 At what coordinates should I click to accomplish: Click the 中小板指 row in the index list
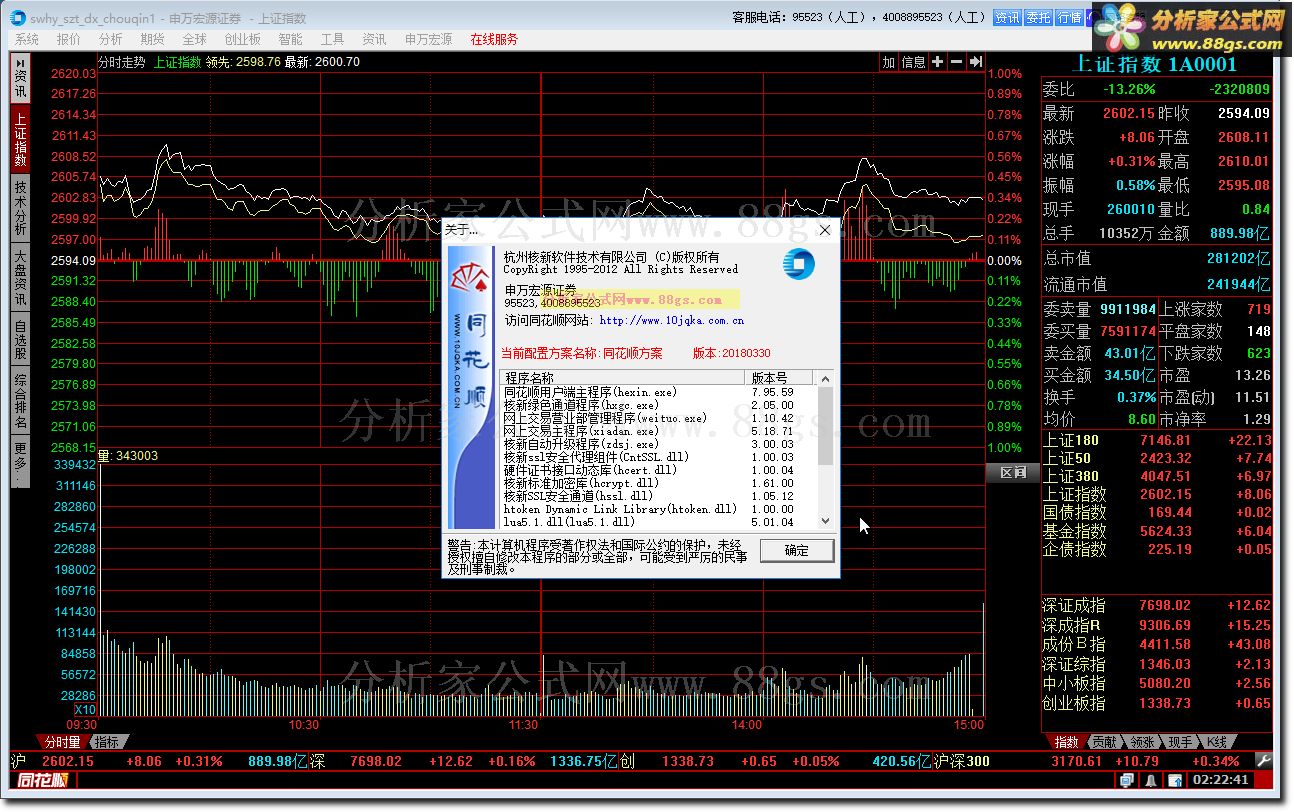coord(1157,683)
